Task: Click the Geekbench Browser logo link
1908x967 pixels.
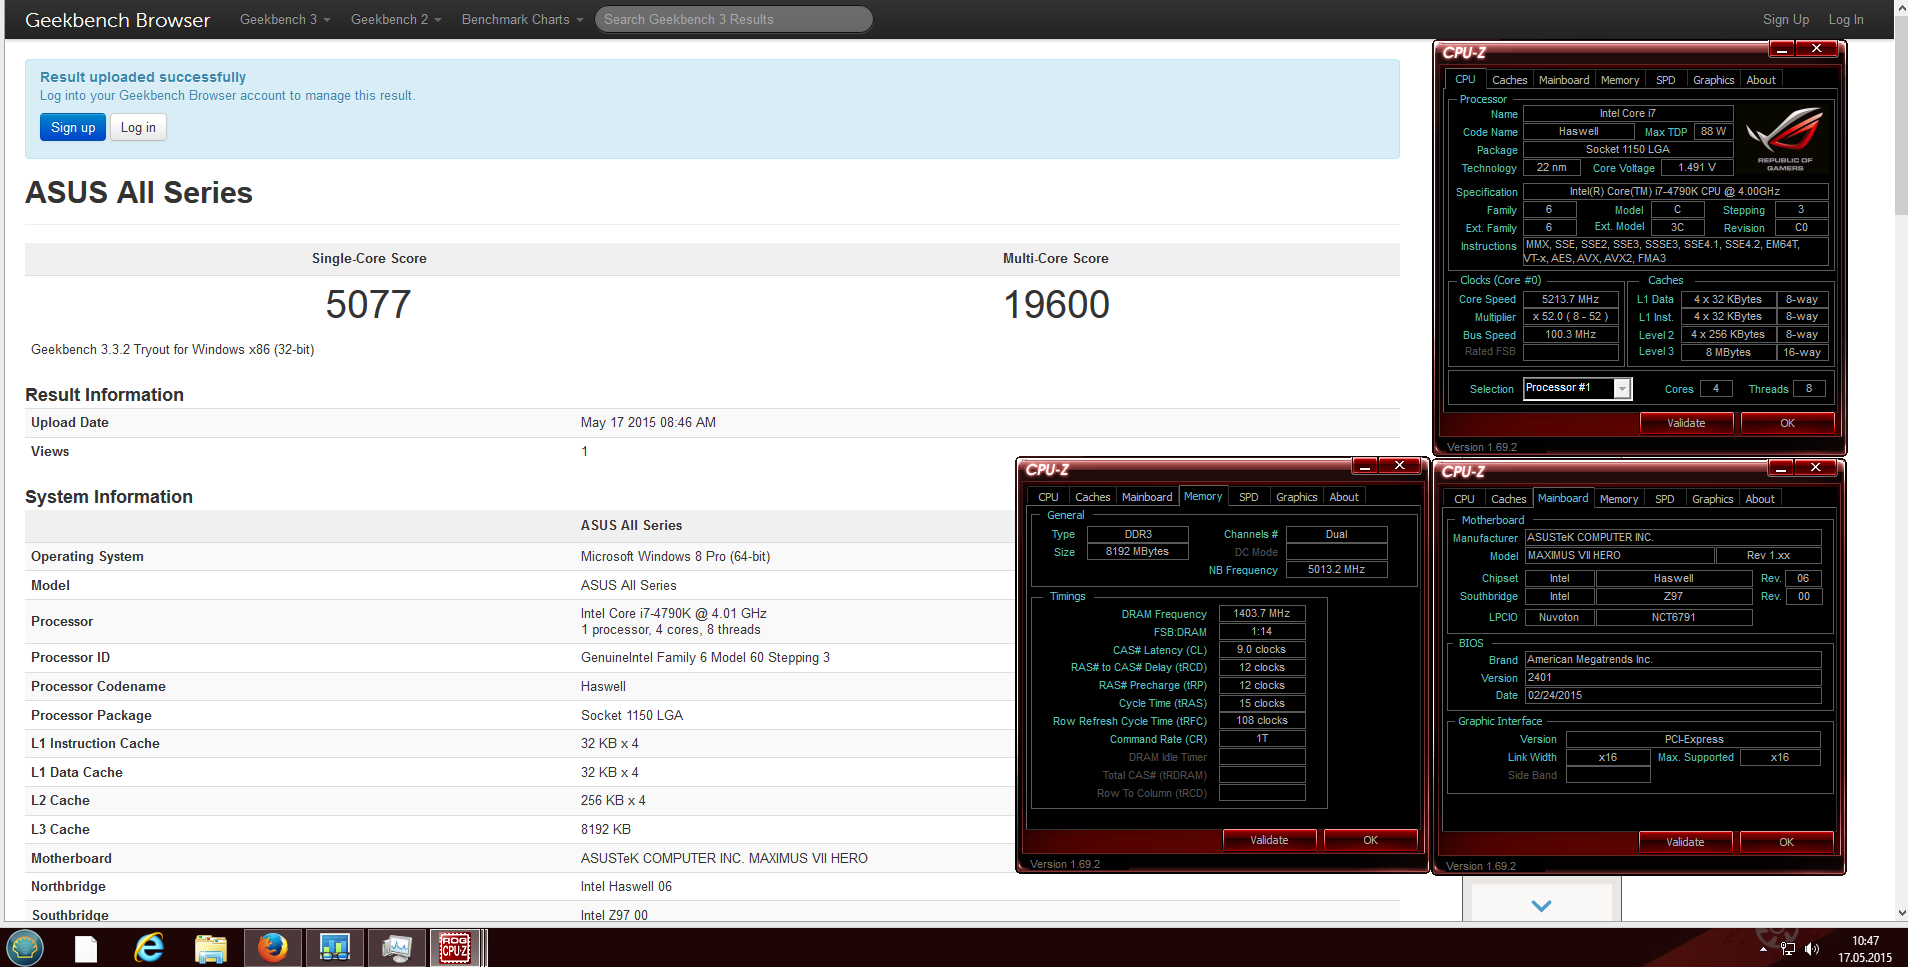Action: coord(117,20)
